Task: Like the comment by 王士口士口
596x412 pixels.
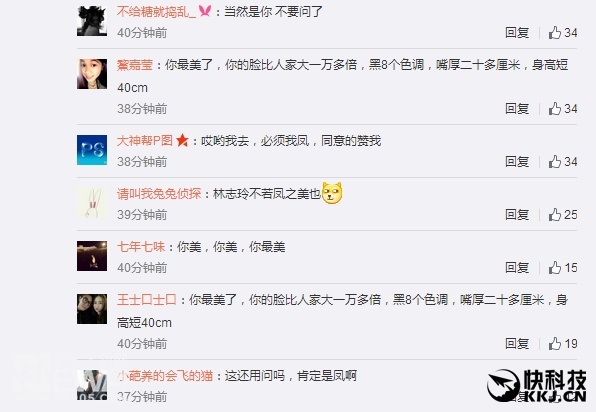Action: coord(563,344)
